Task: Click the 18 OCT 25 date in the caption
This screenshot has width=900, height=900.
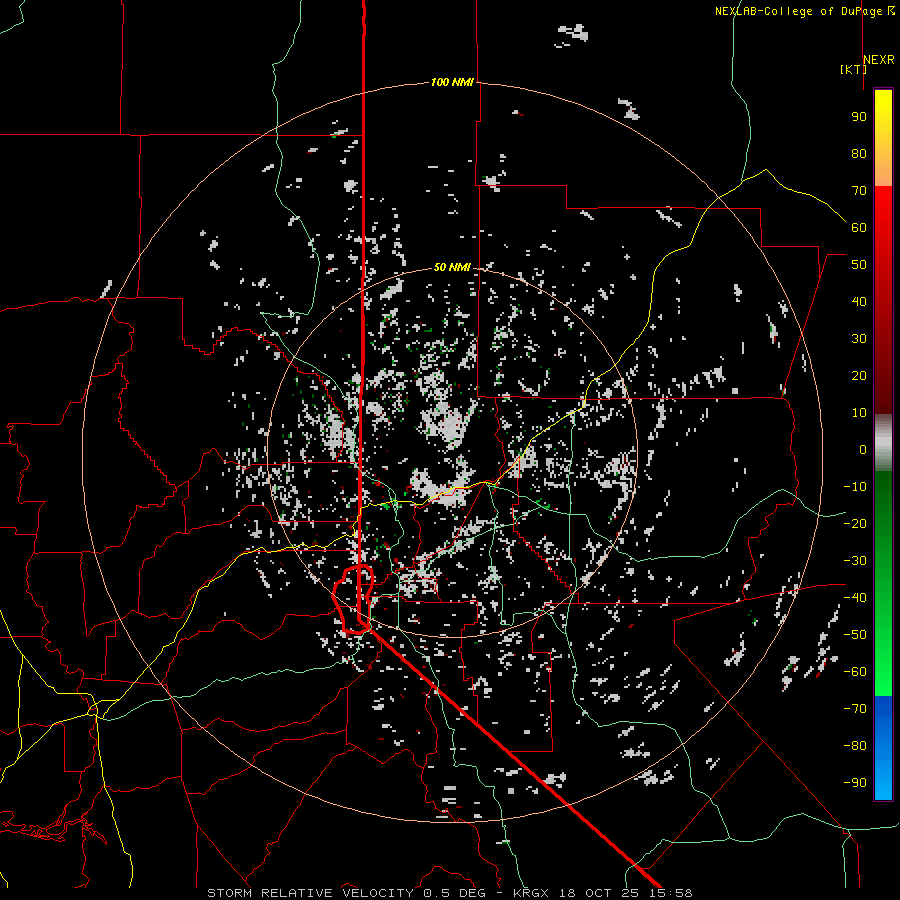Action: (598, 893)
